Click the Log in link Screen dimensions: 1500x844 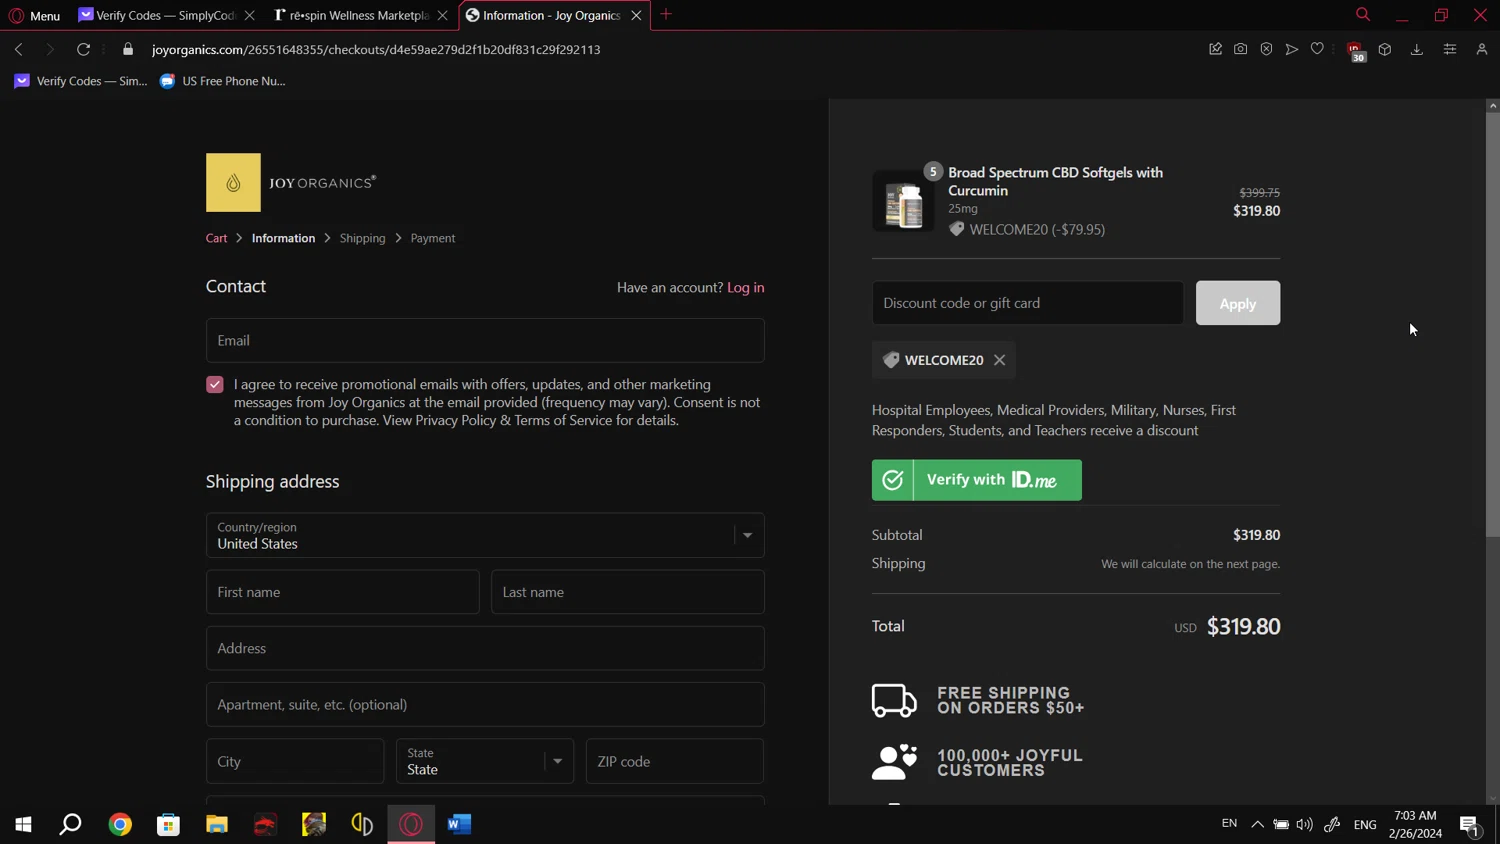click(745, 287)
